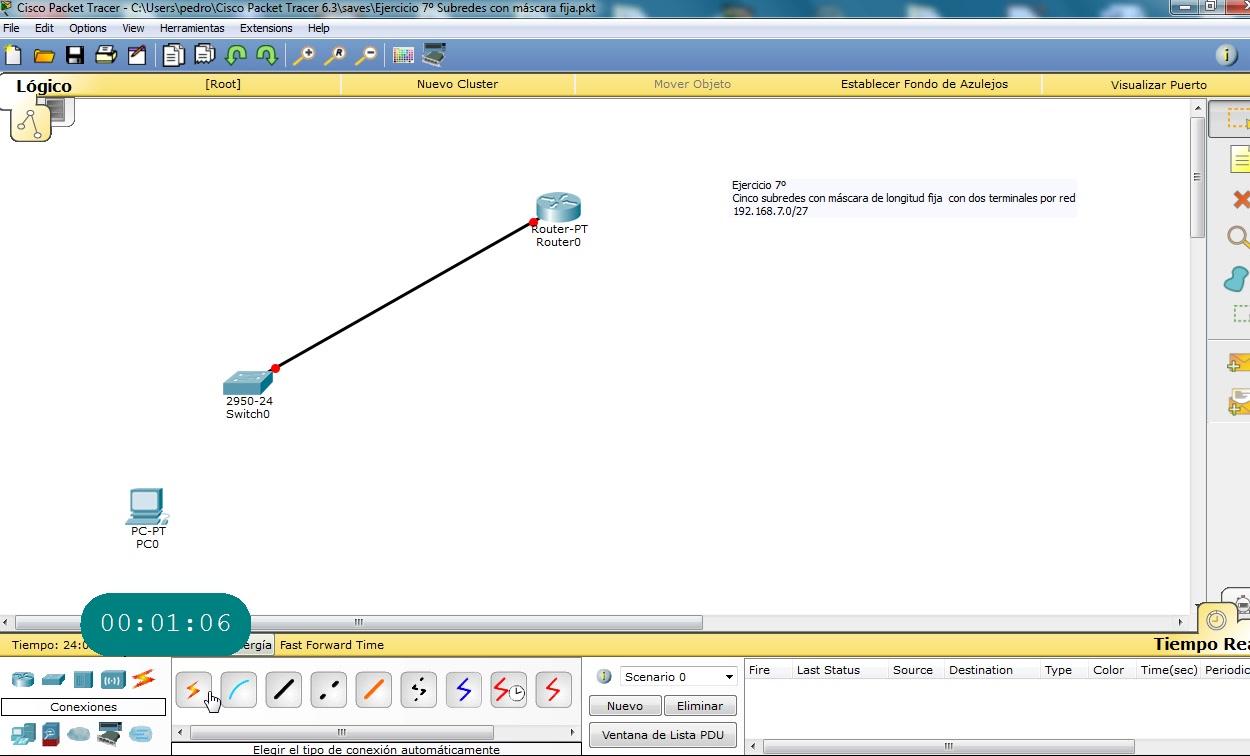Click the Eliminar scenario button
This screenshot has height=756, width=1250.
[x=700, y=706]
